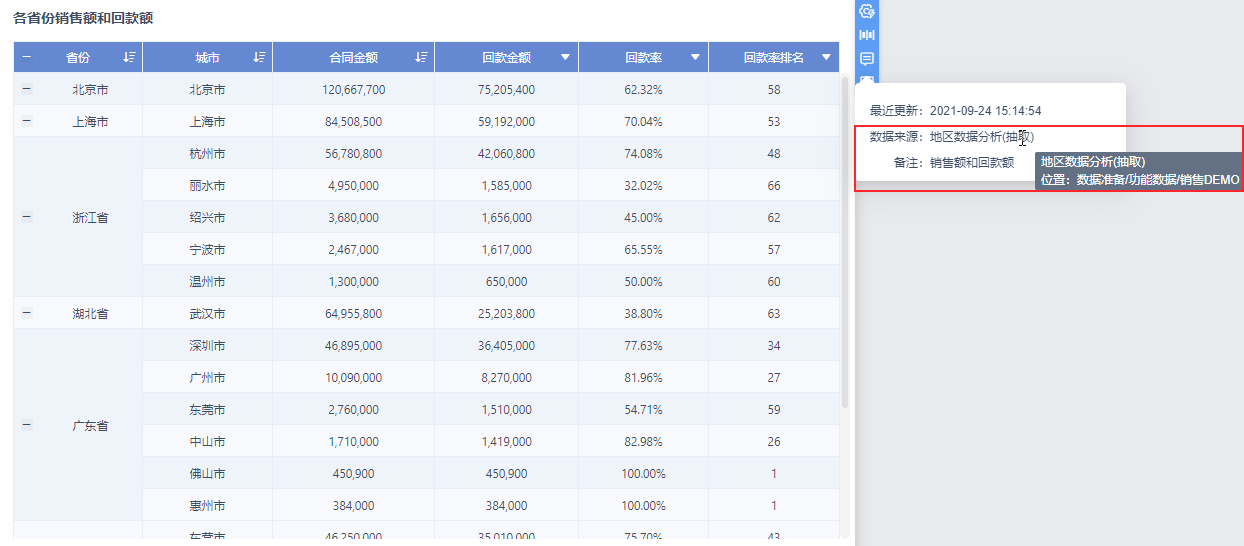
Task: Select the 温州市 city cell
Action: point(207,281)
